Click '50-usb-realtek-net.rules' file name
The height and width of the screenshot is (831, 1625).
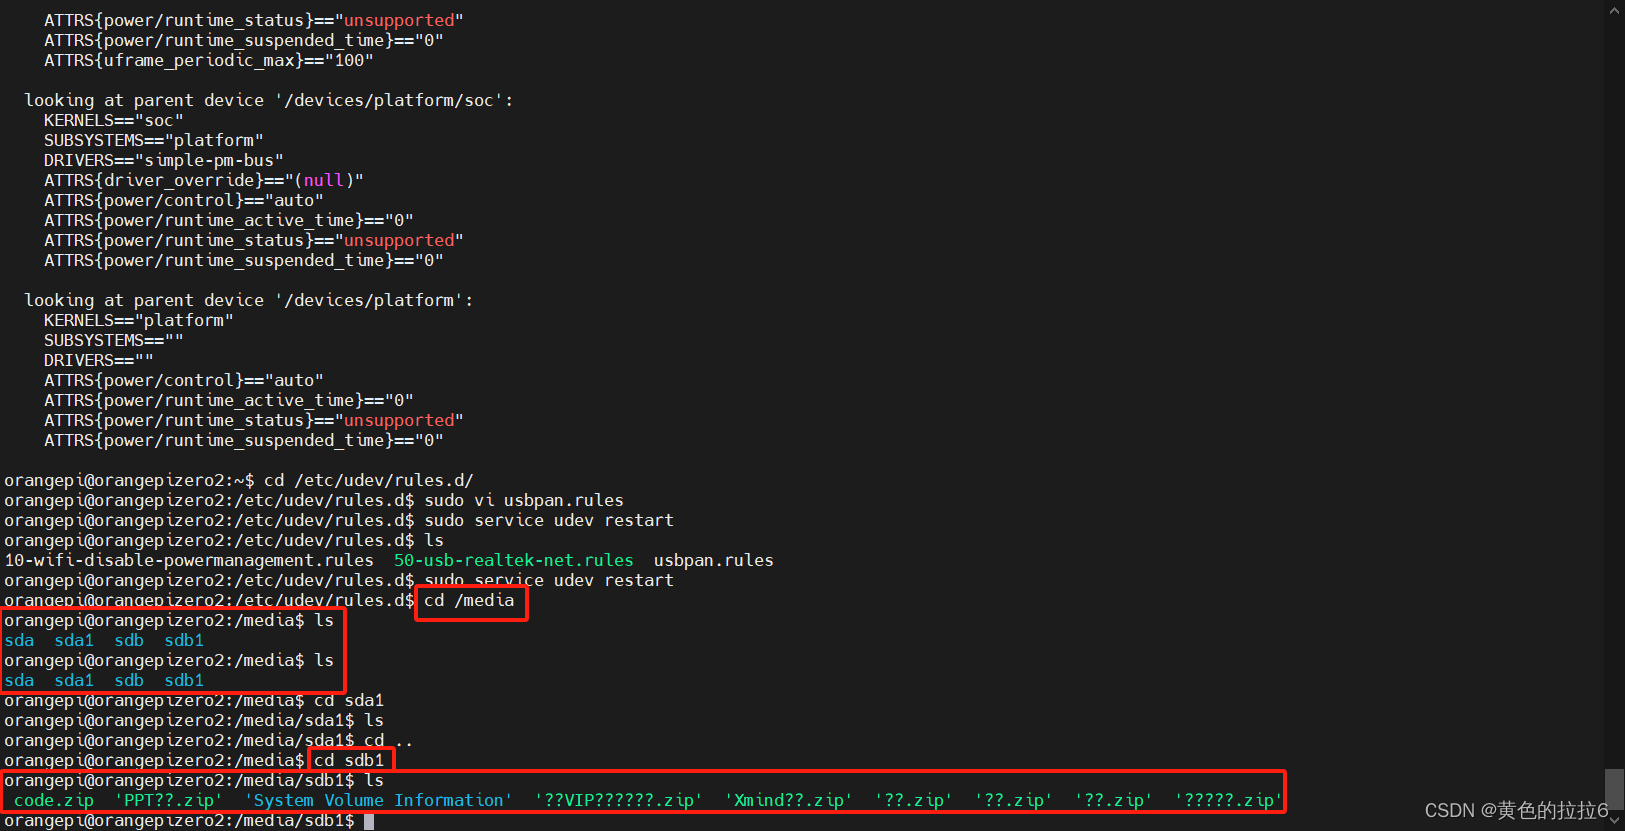[514, 560]
